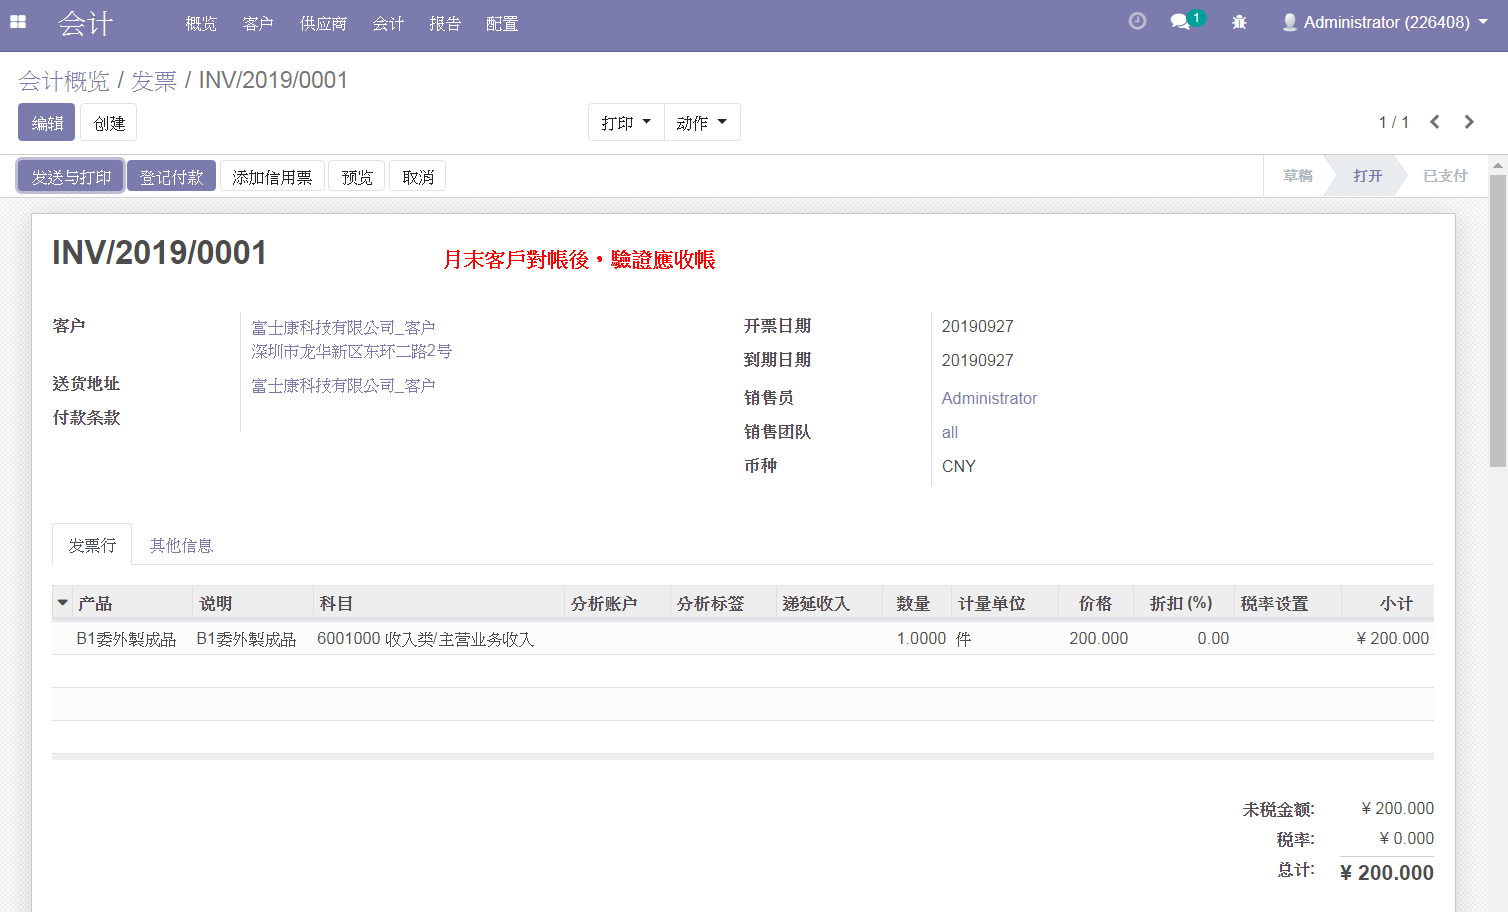Open customer 富士康科技有限公司_客户 link
The width and height of the screenshot is (1508, 912).
pos(343,327)
